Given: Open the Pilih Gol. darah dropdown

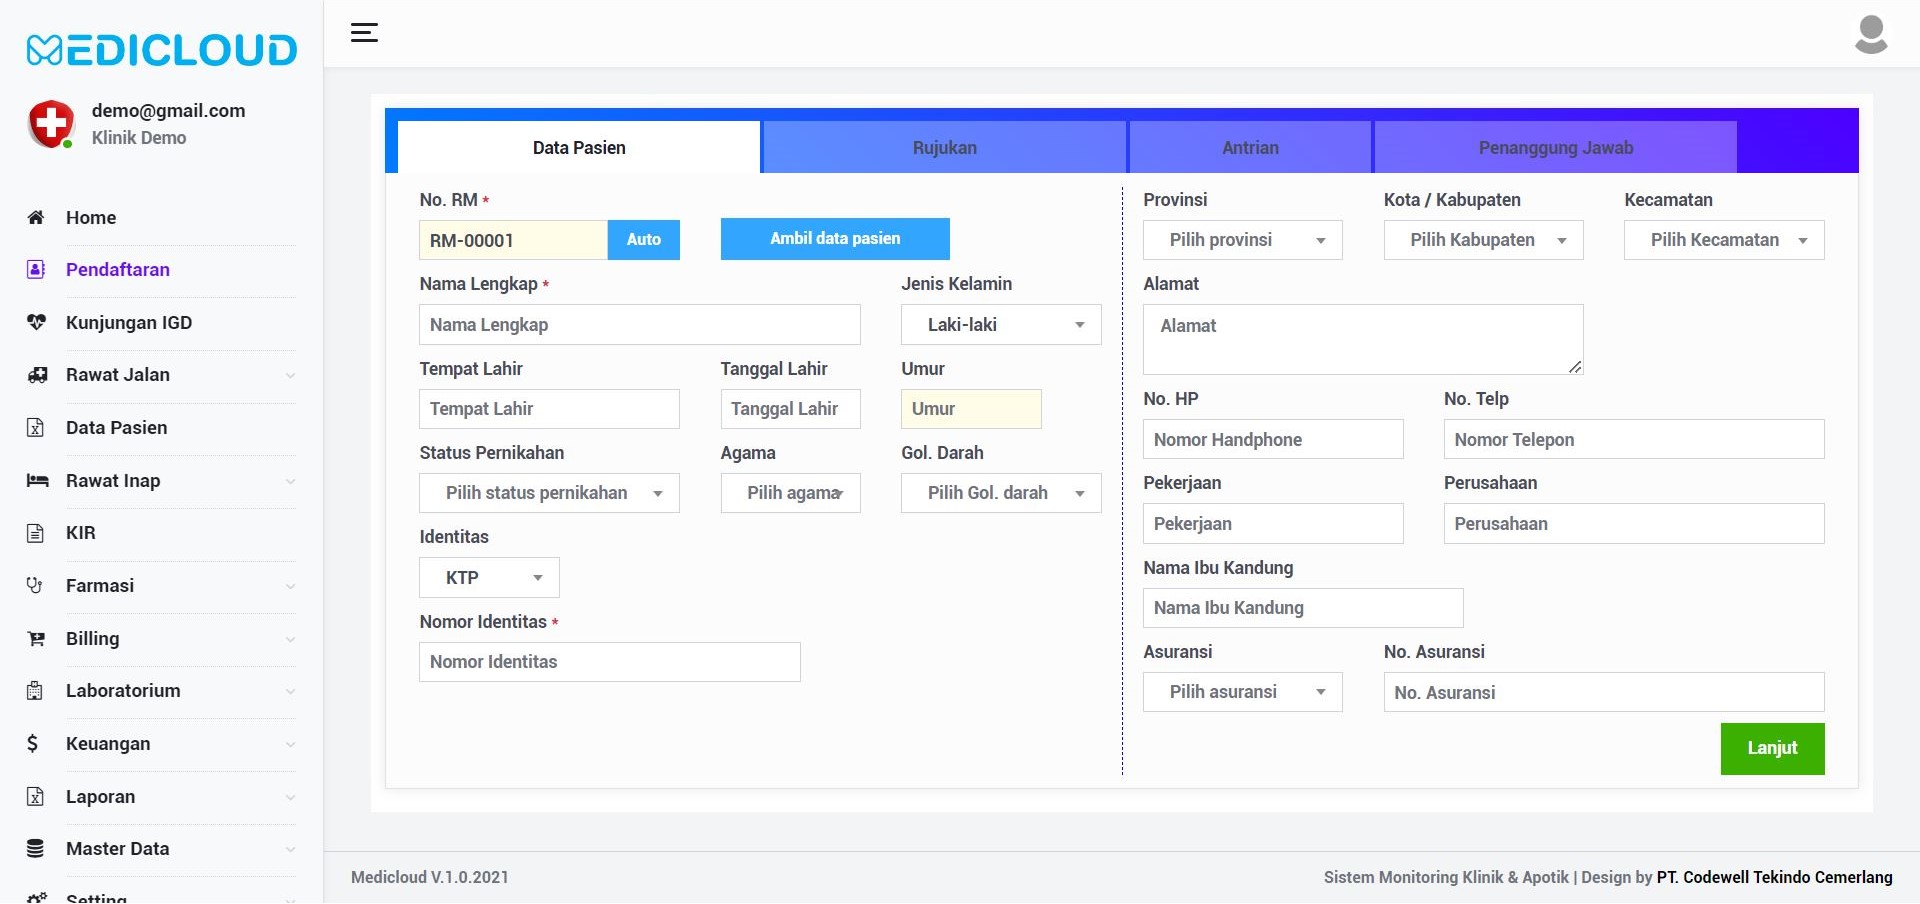Looking at the screenshot, I should pos(1001,493).
